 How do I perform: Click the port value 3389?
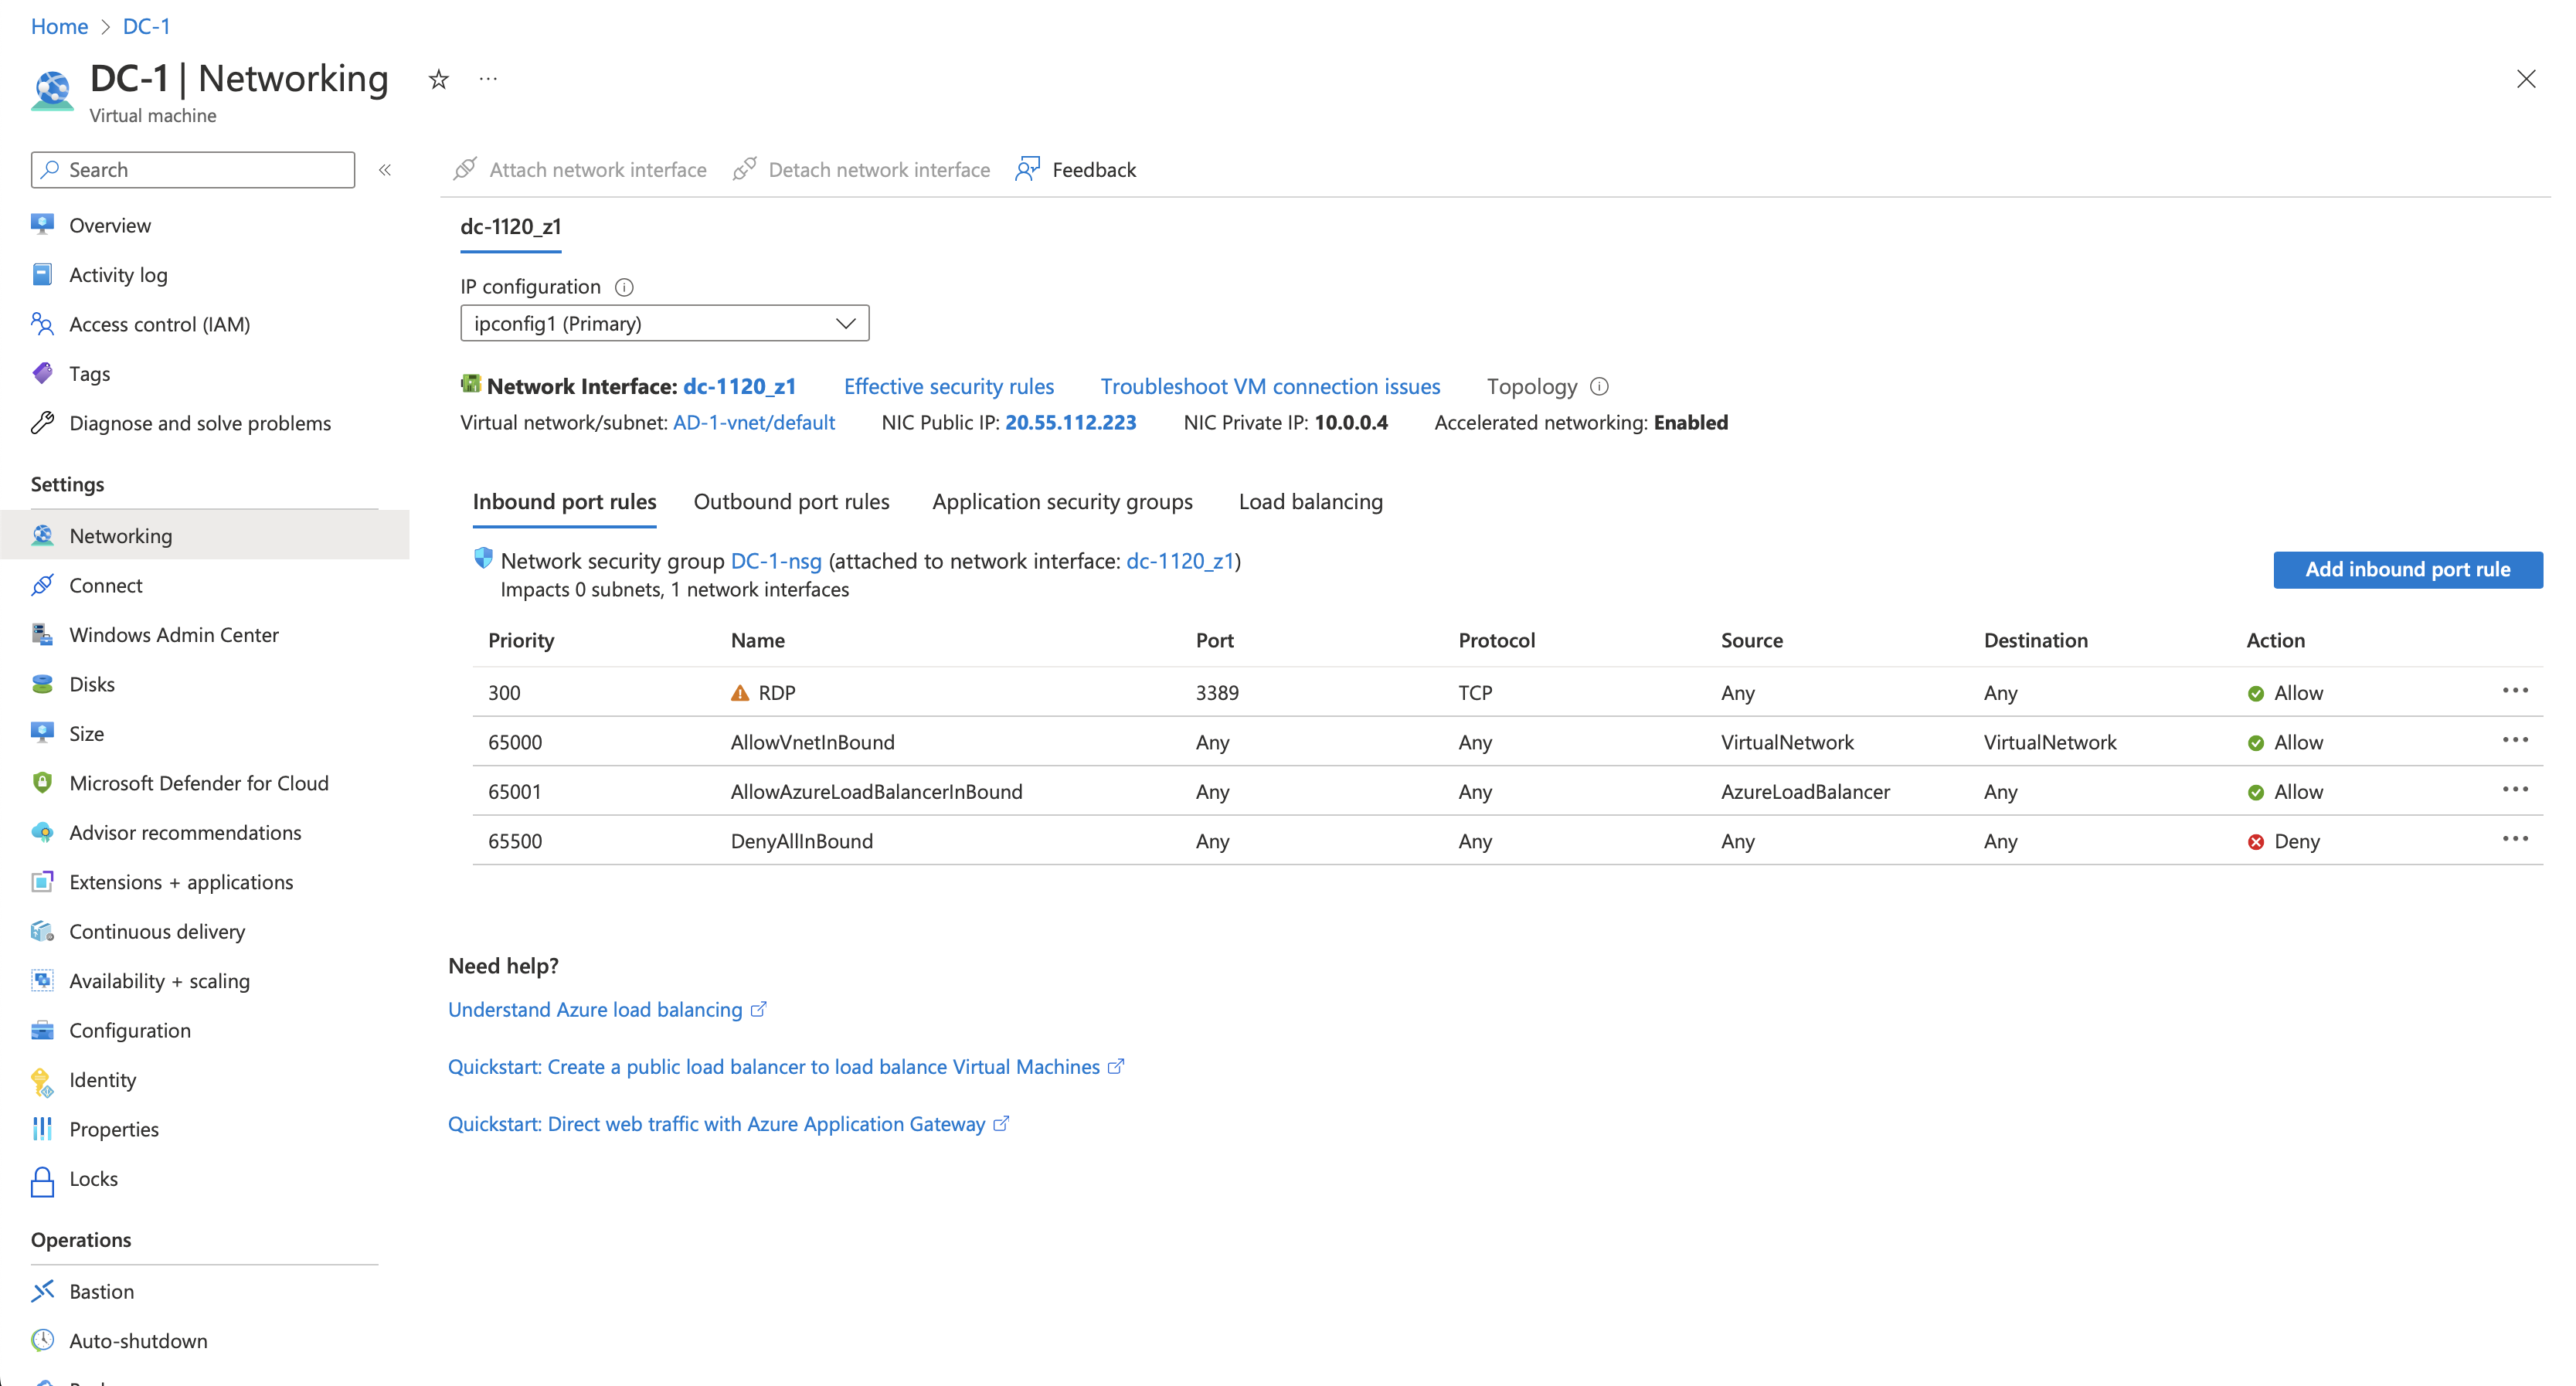coord(1217,692)
